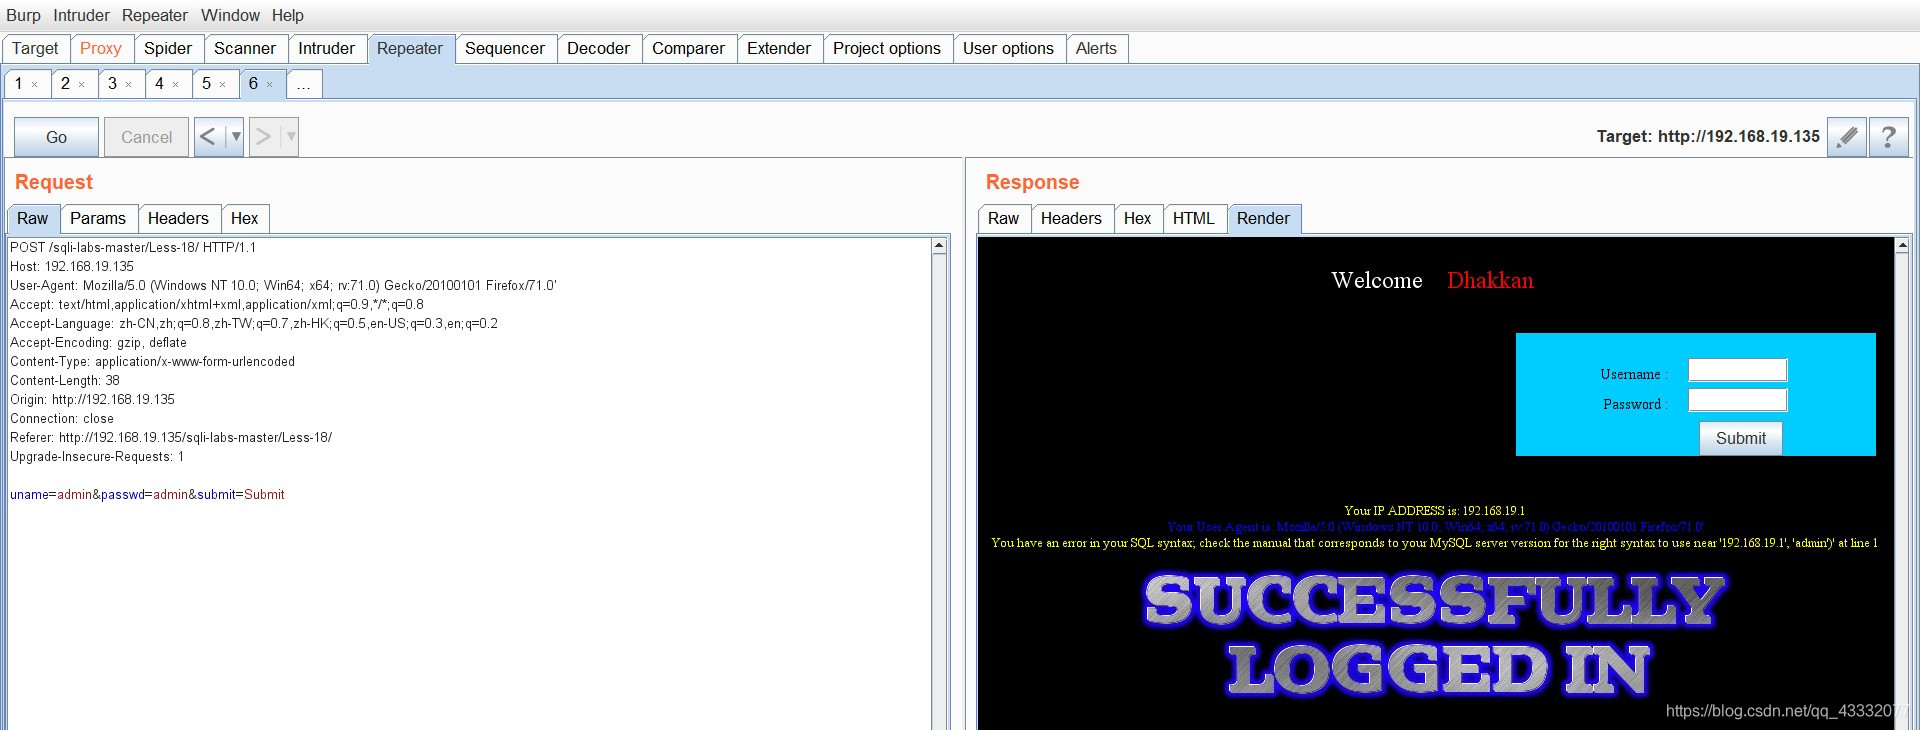
Task: Expand the back history dropdown arrow
Action: click(236, 137)
